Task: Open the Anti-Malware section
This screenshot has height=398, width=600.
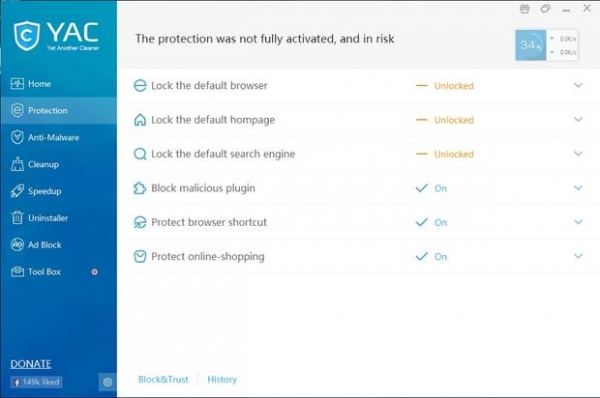Action: tap(59, 137)
